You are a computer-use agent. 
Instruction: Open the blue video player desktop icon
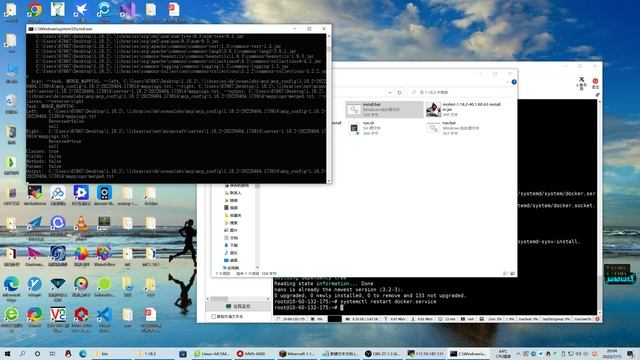[x=81, y=195]
